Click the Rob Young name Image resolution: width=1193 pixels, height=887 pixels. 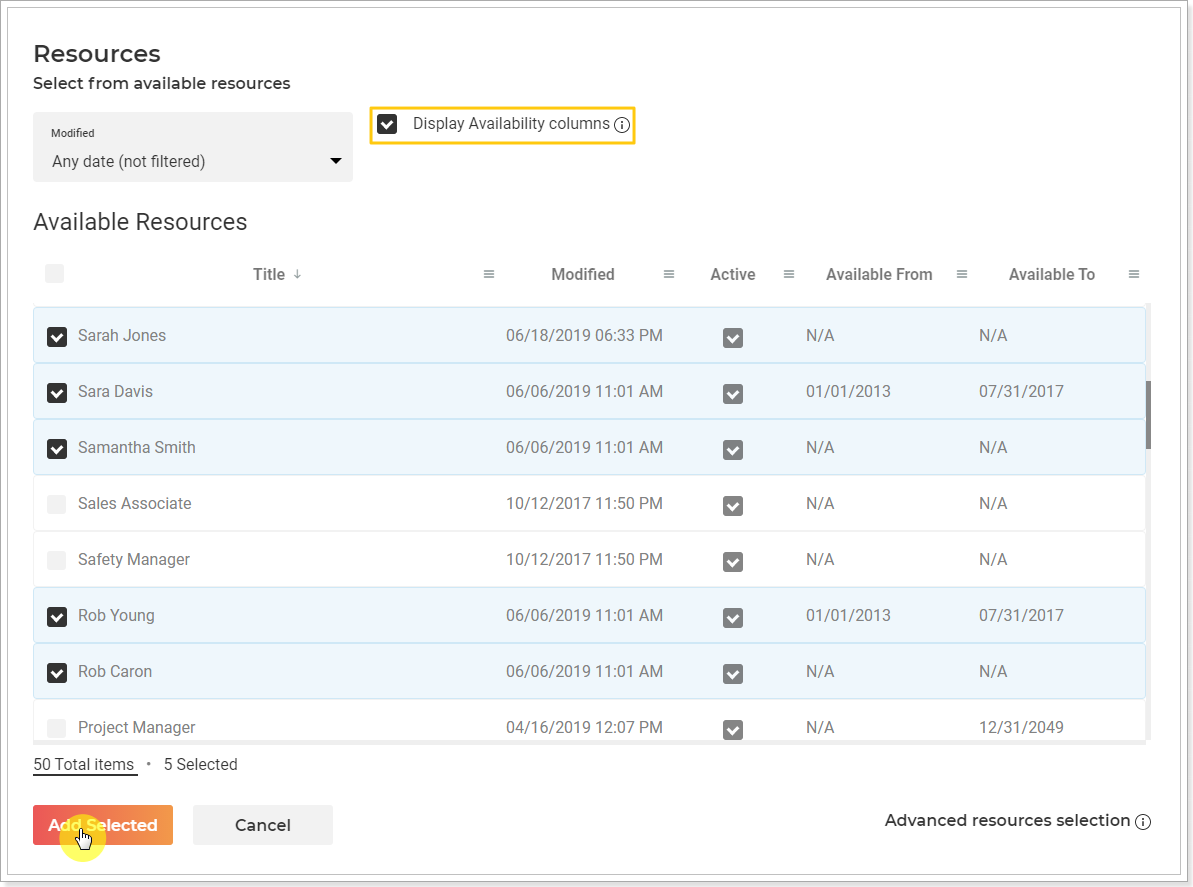116,615
